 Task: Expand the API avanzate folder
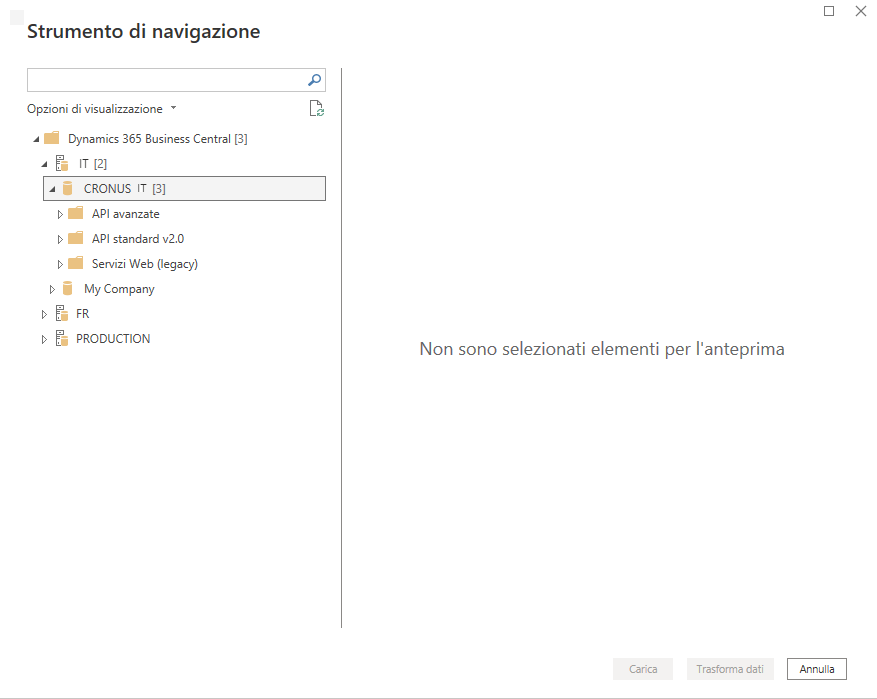(x=60, y=214)
